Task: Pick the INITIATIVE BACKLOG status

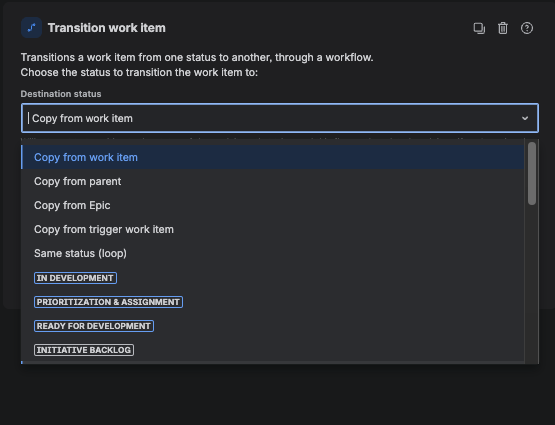Action: click(x=84, y=350)
